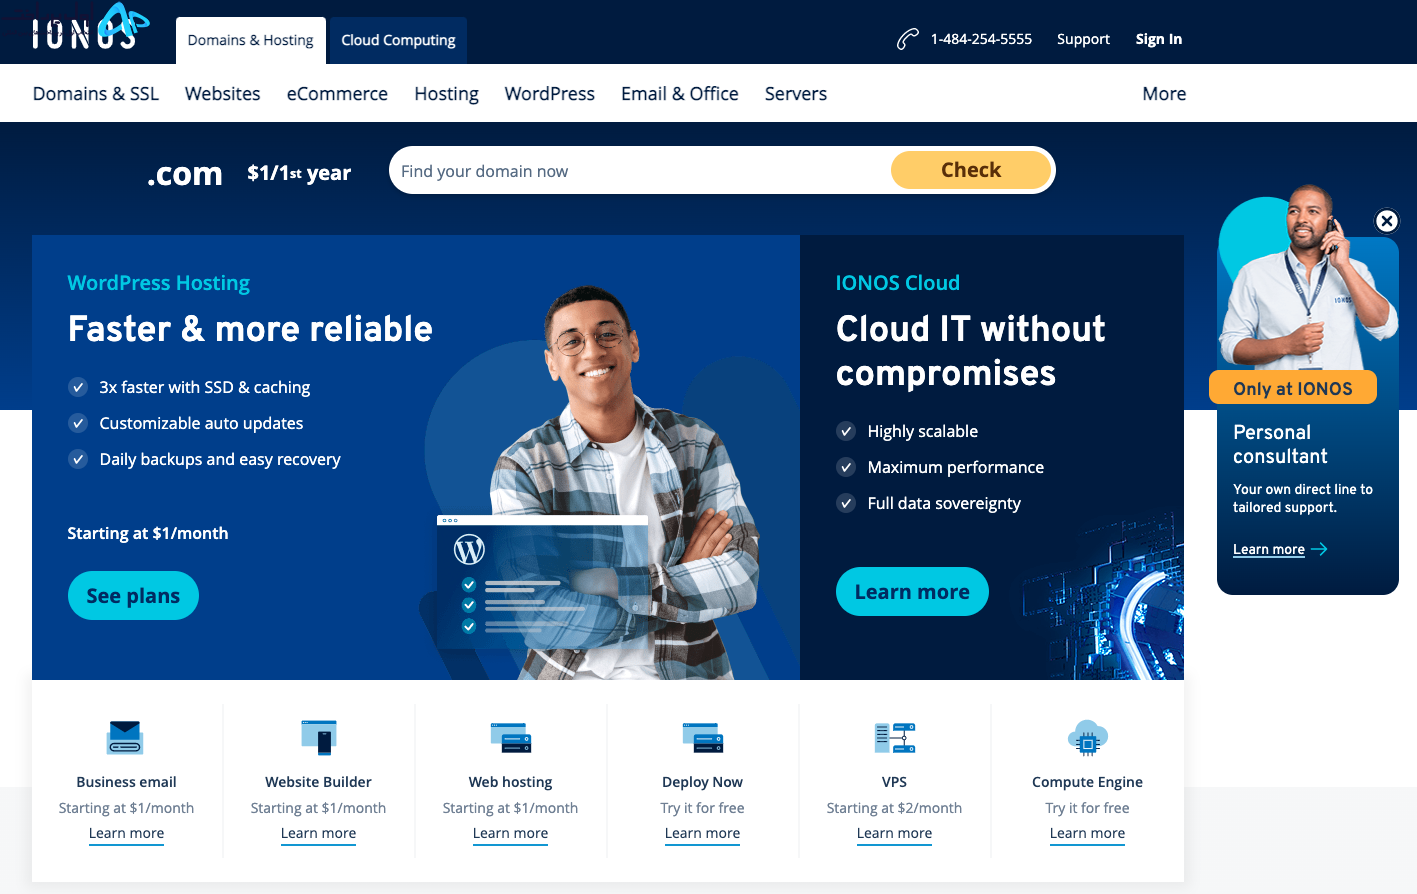Click the .com domain offer text
Screen dimensions: 1417x894
tap(184, 174)
